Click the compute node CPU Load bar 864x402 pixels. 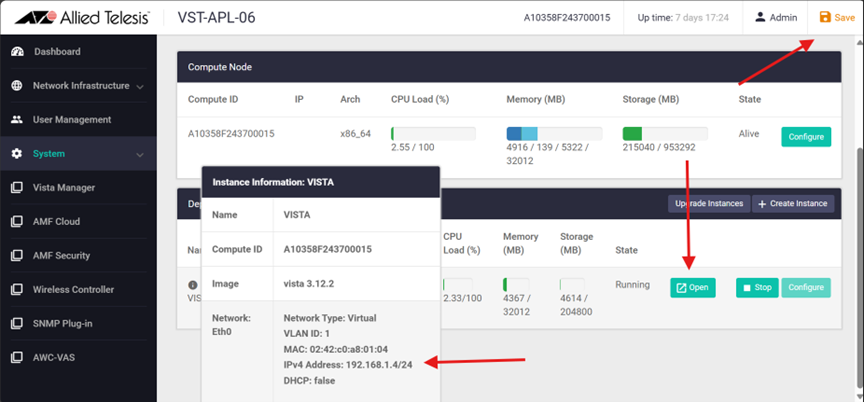pos(433,134)
